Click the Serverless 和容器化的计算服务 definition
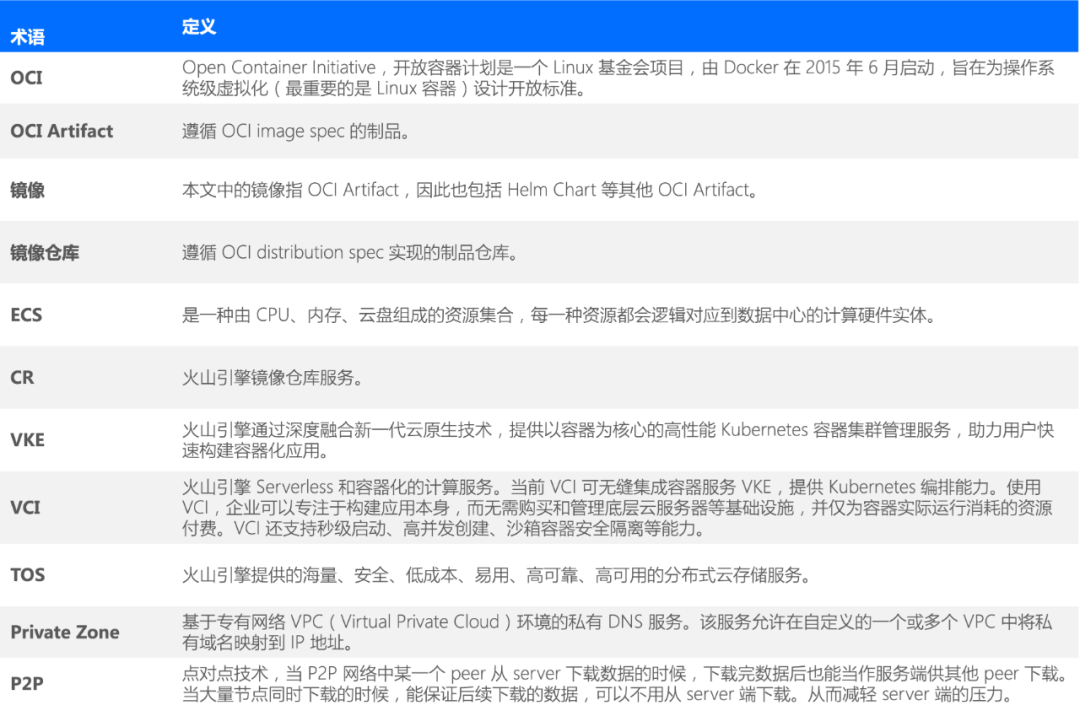Screen dimensions: 1080x716 coord(617,507)
